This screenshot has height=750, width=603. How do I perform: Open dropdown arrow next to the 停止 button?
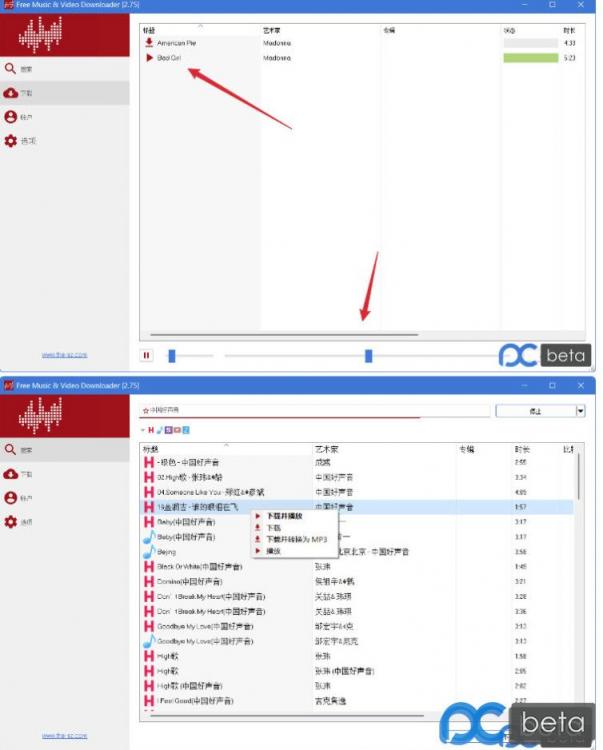580,411
